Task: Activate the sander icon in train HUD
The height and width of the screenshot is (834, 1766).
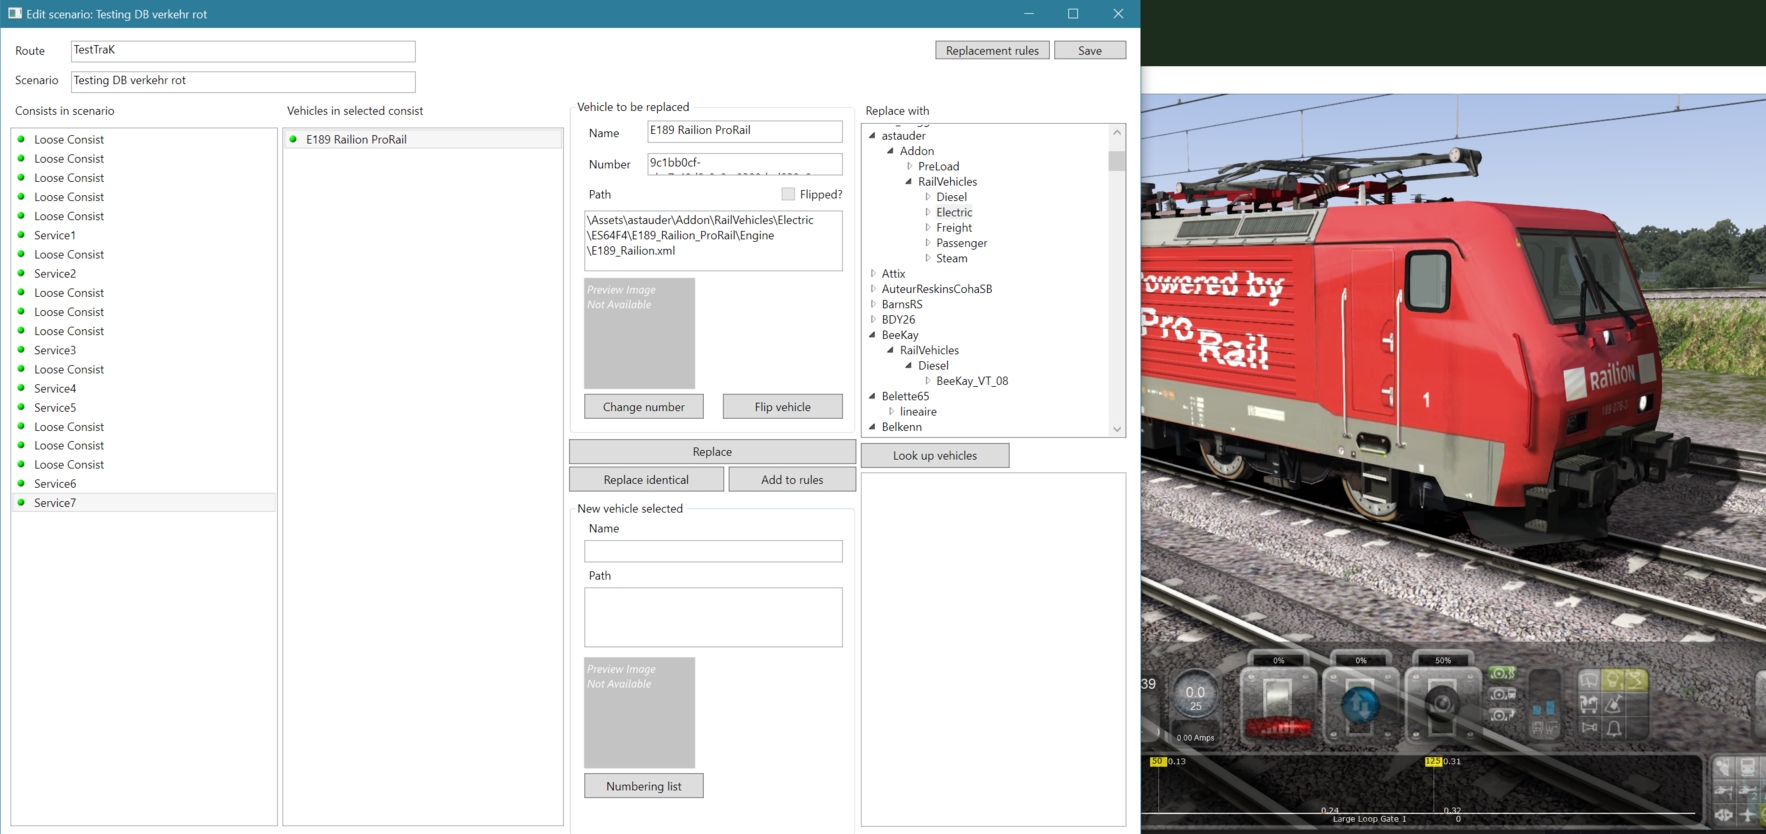Action: click(1613, 704)
